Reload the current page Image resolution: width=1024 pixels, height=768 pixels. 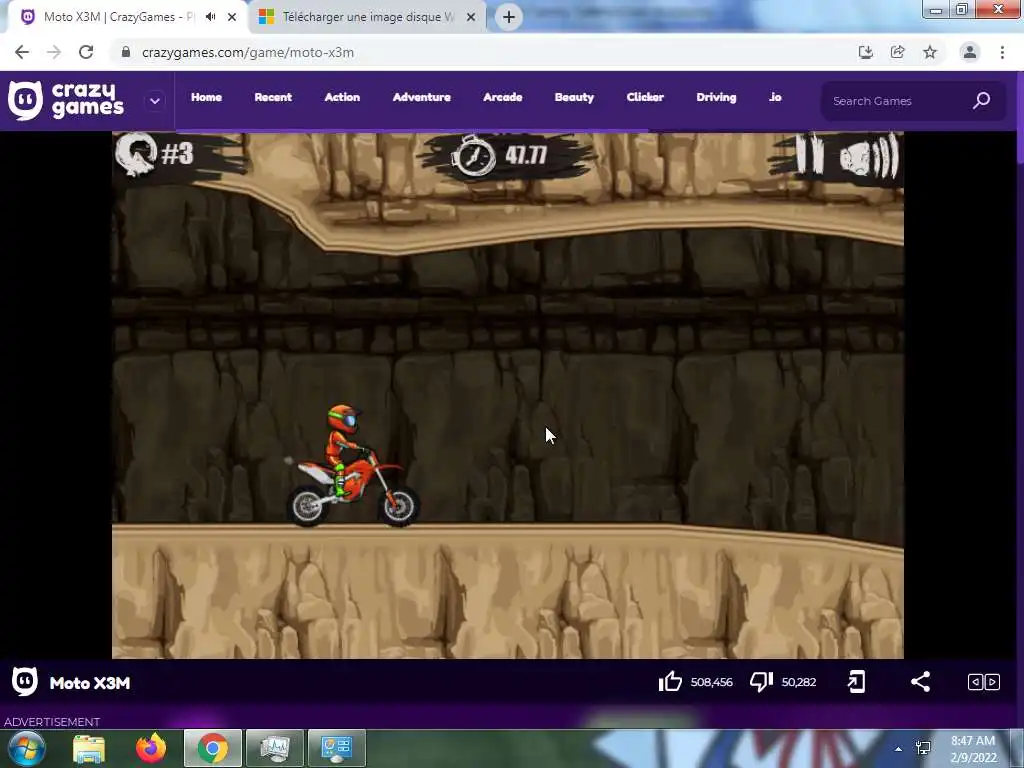click(86, 52)
